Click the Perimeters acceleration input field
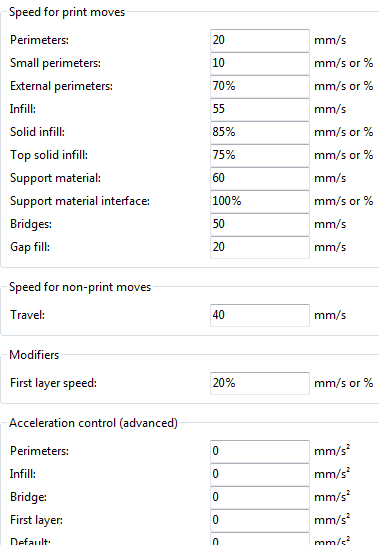379x545 pixels. (x=260, y=451)
